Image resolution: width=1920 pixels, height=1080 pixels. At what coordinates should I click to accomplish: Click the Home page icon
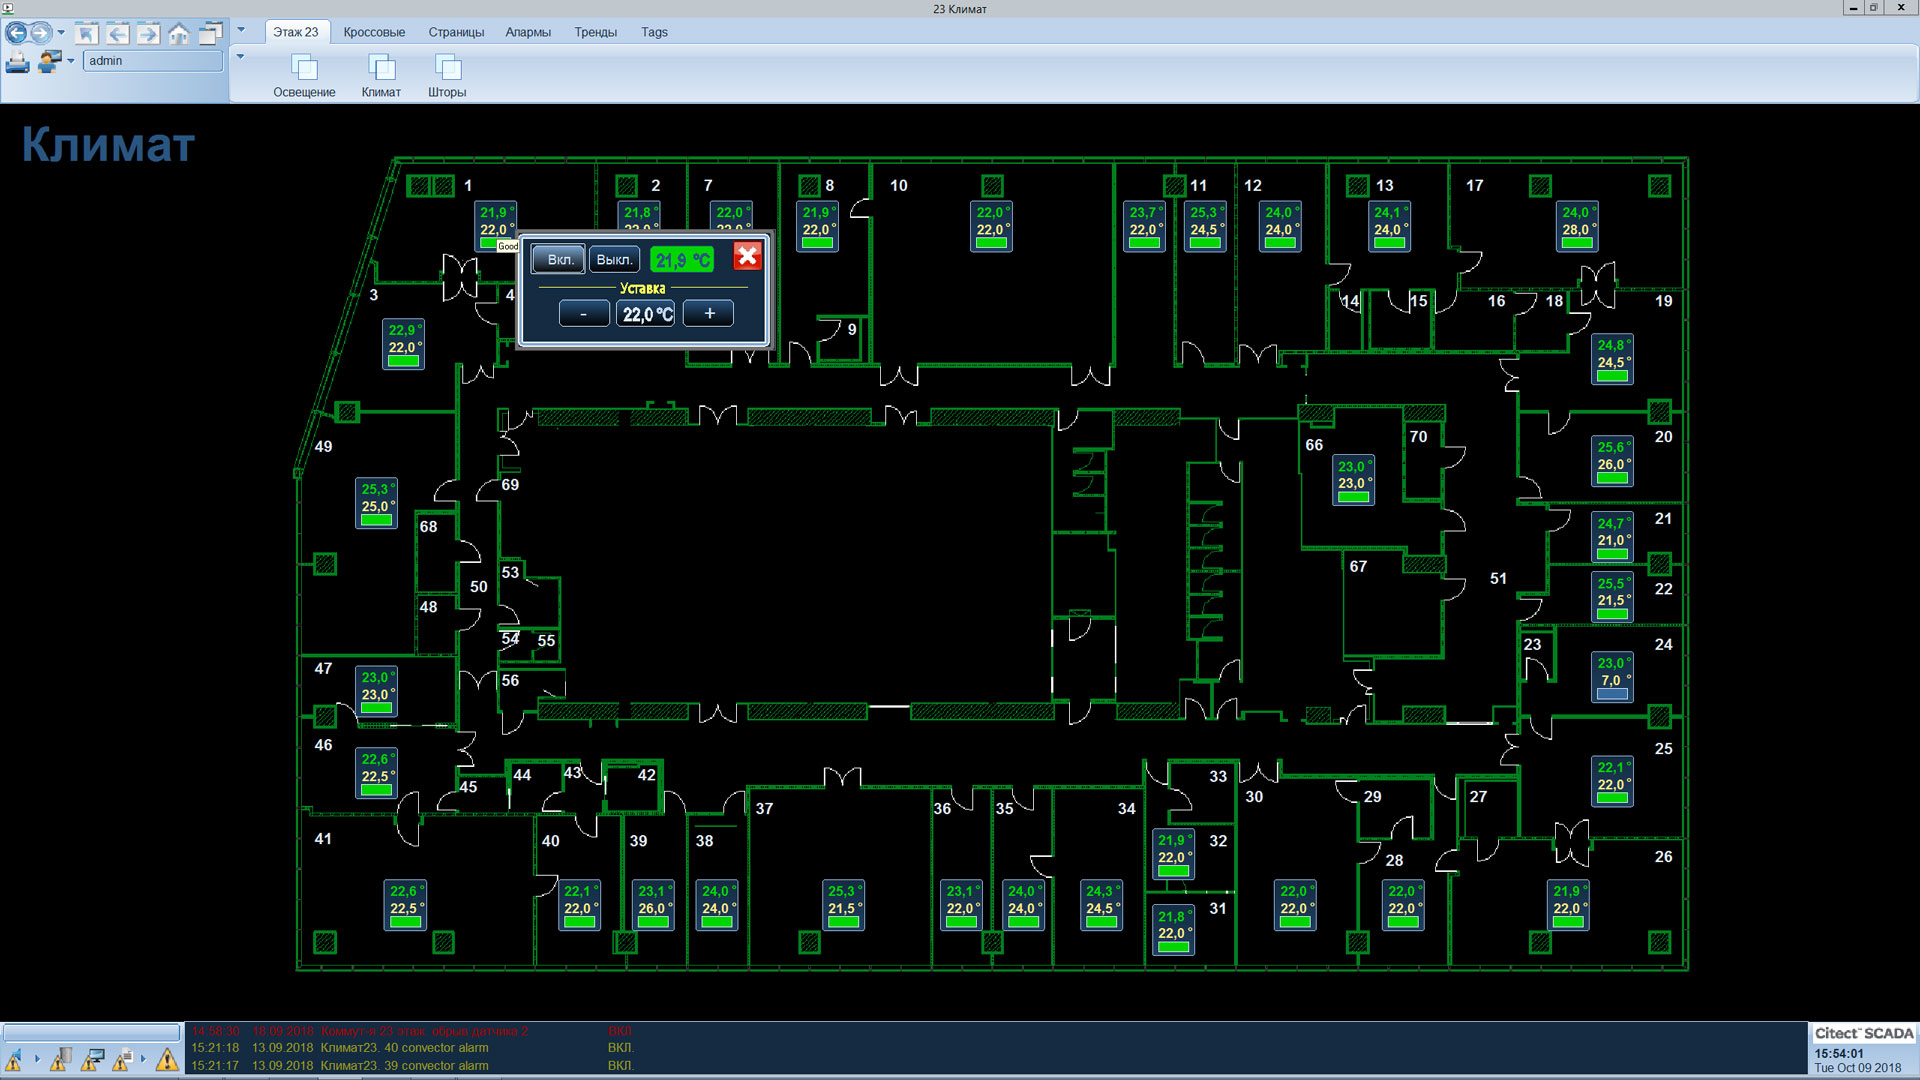click(x=179, y=34)
